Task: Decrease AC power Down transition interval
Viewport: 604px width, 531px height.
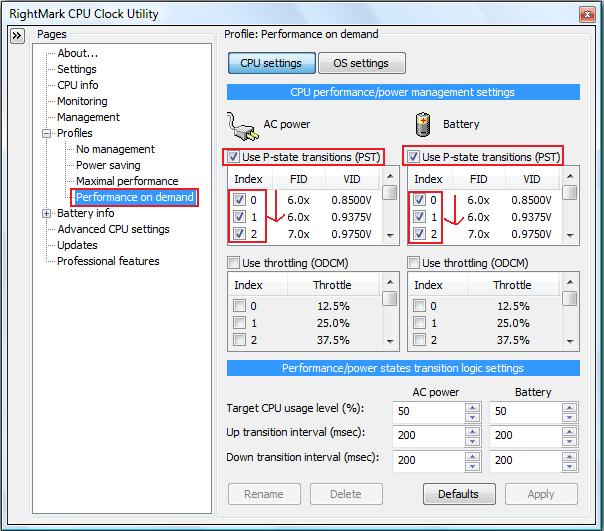Action: pos(472,466)
